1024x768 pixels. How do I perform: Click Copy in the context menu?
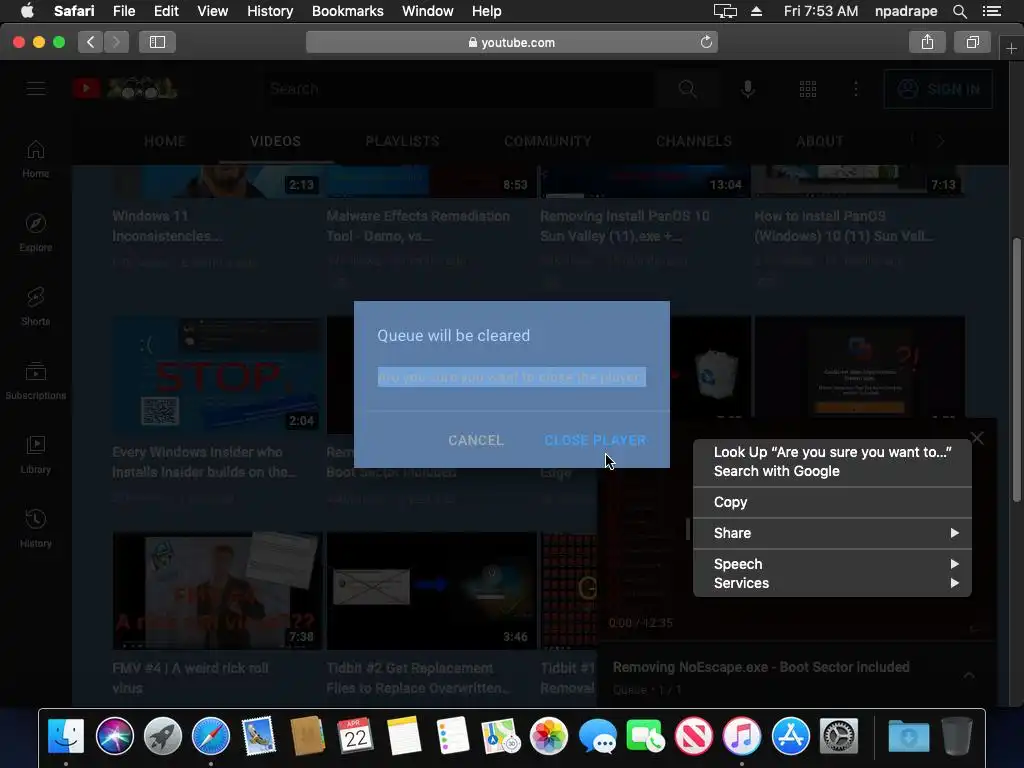pos(832,502)
